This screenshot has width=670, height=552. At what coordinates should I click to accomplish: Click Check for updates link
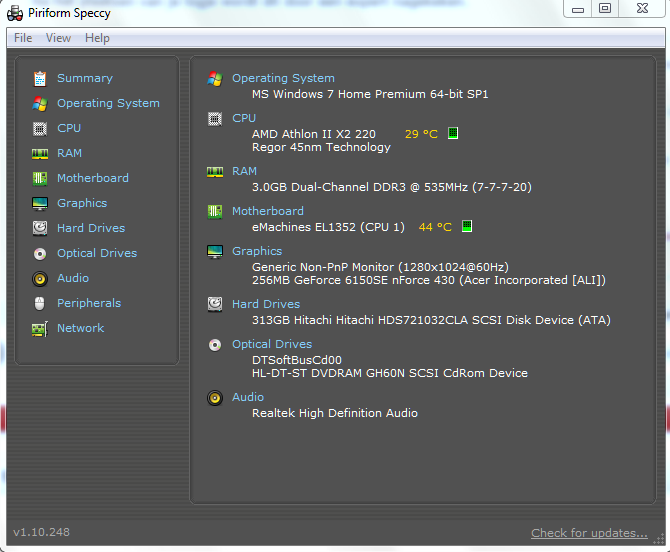[589, 533]
